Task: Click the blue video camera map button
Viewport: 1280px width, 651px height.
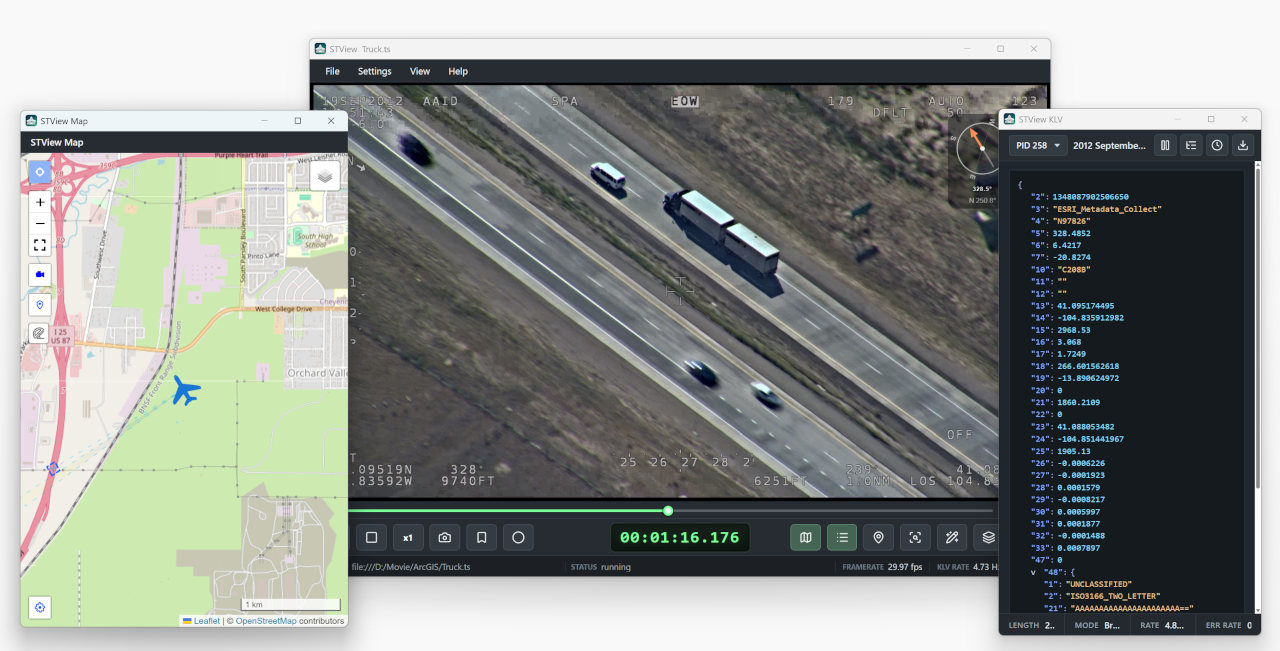Action: point(40,274)
